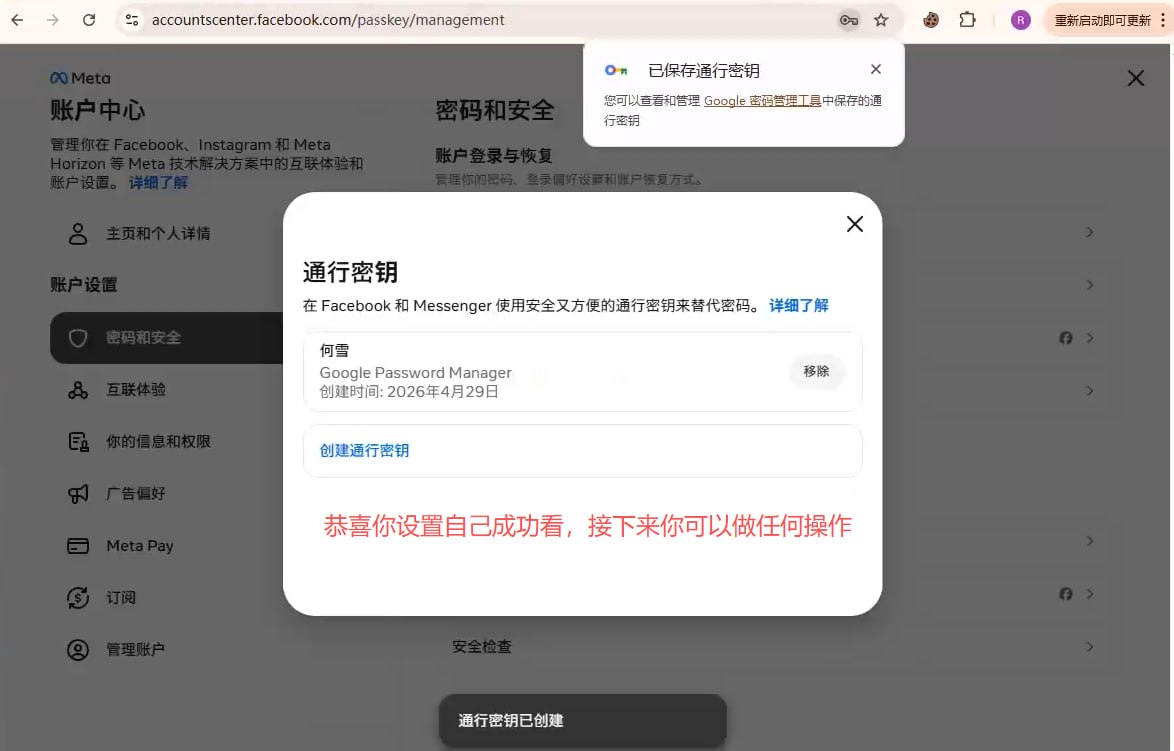Close the 通行密钥 dialog
1174x751 pixels.
[x=854, y=224]
